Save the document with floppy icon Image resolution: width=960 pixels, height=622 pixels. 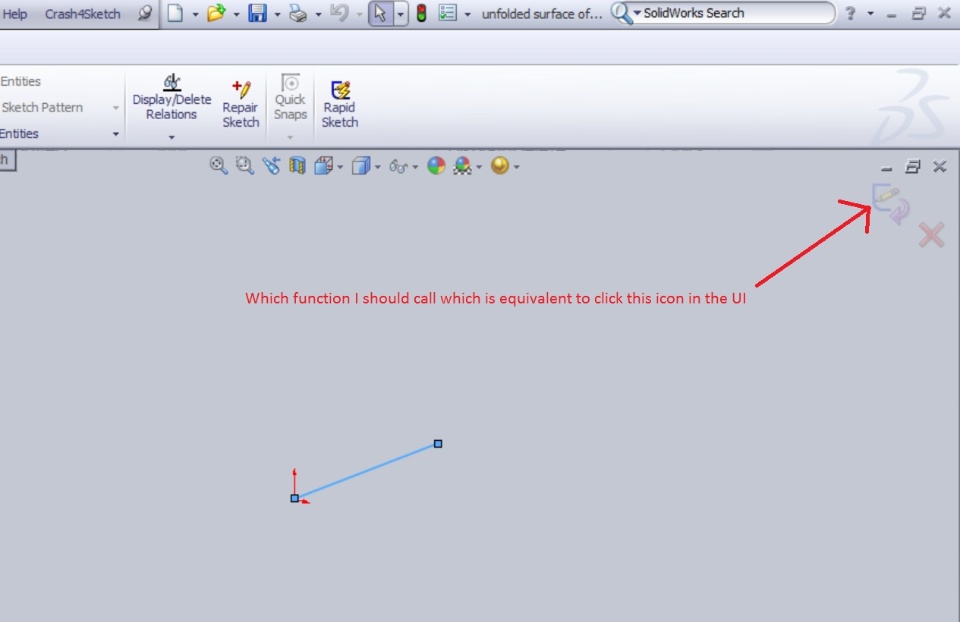click(x=257, y=13)
